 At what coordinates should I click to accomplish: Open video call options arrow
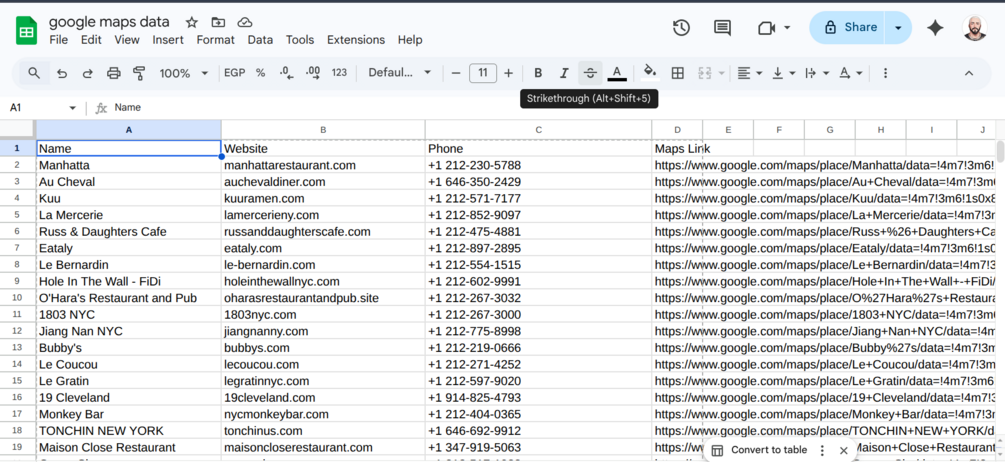coord(787,28)
